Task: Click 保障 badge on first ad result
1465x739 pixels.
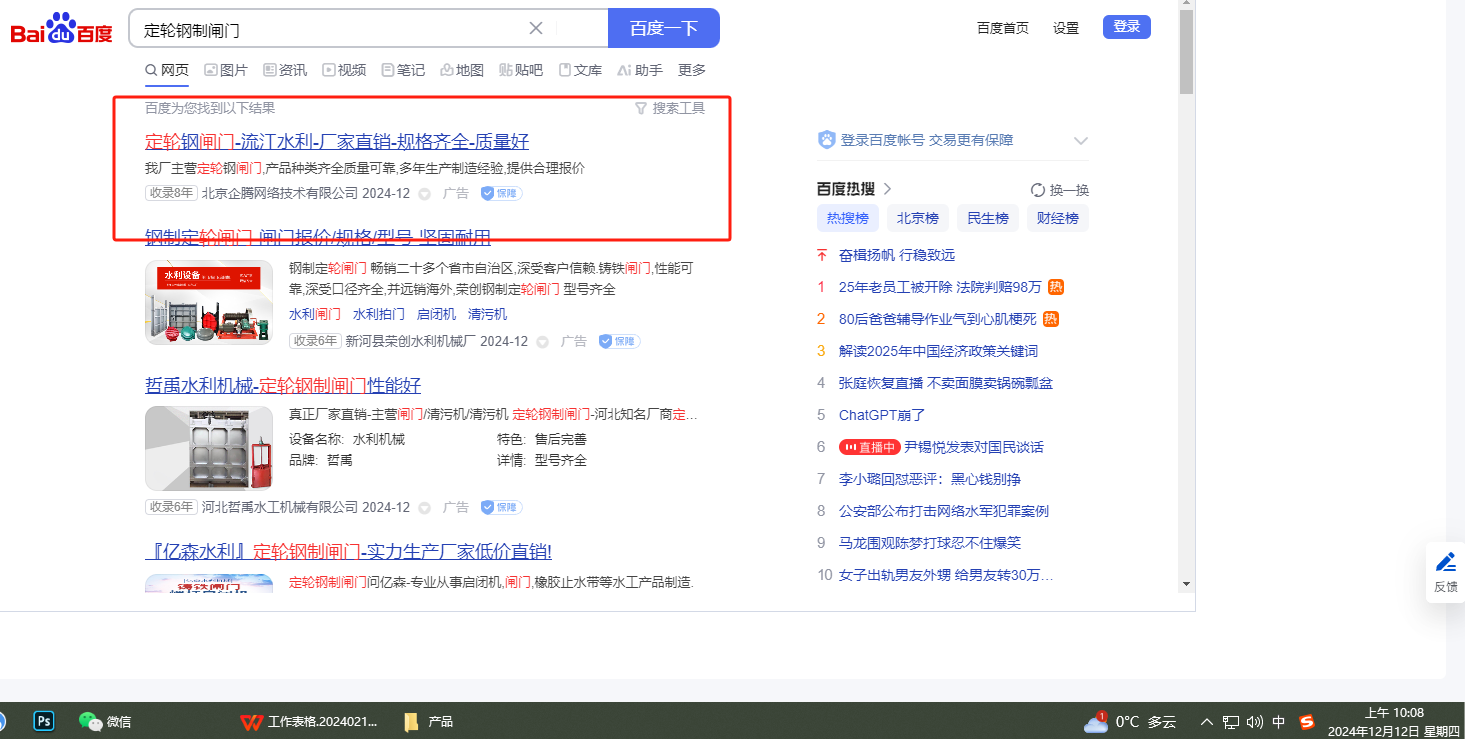Action: (502, 193)
